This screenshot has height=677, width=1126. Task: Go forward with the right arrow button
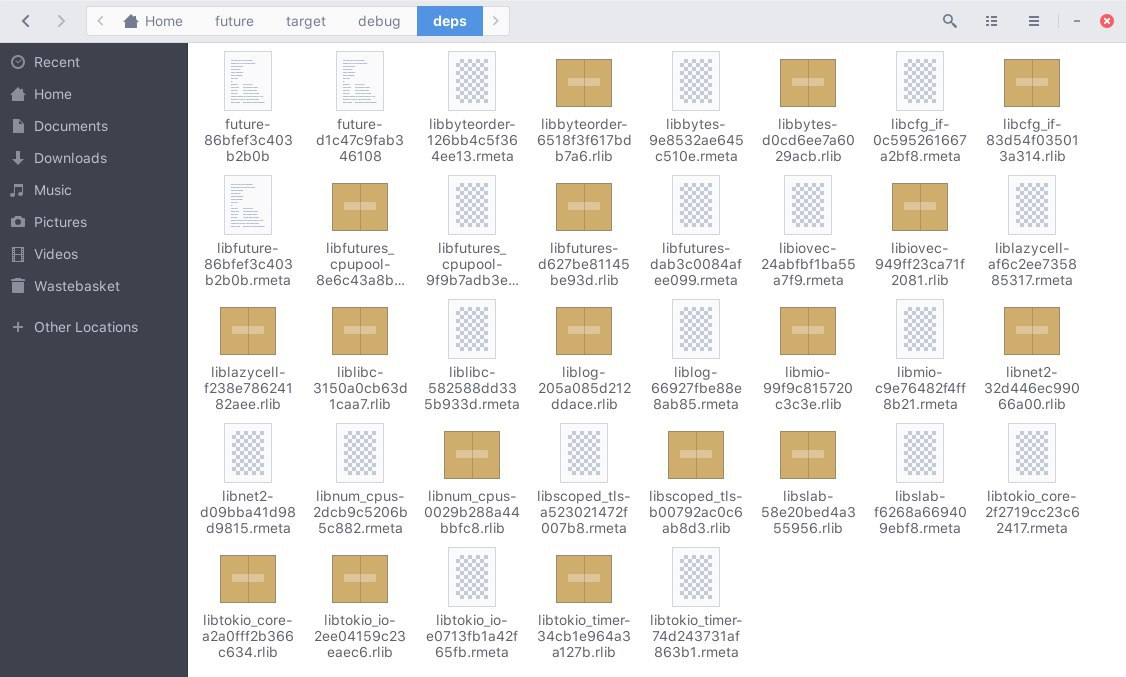click(x=61, y=21)
